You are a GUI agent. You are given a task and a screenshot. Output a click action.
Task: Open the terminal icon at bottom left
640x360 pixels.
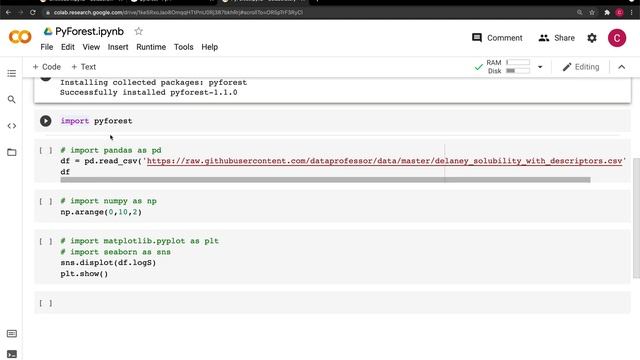click(x=12, y=354)
